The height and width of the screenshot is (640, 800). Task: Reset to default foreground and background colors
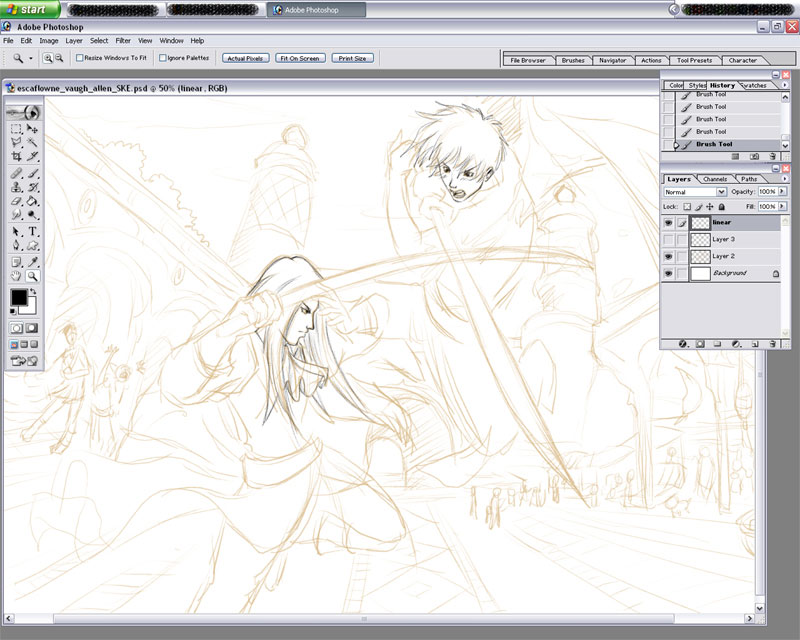click(x=13, y=311)
